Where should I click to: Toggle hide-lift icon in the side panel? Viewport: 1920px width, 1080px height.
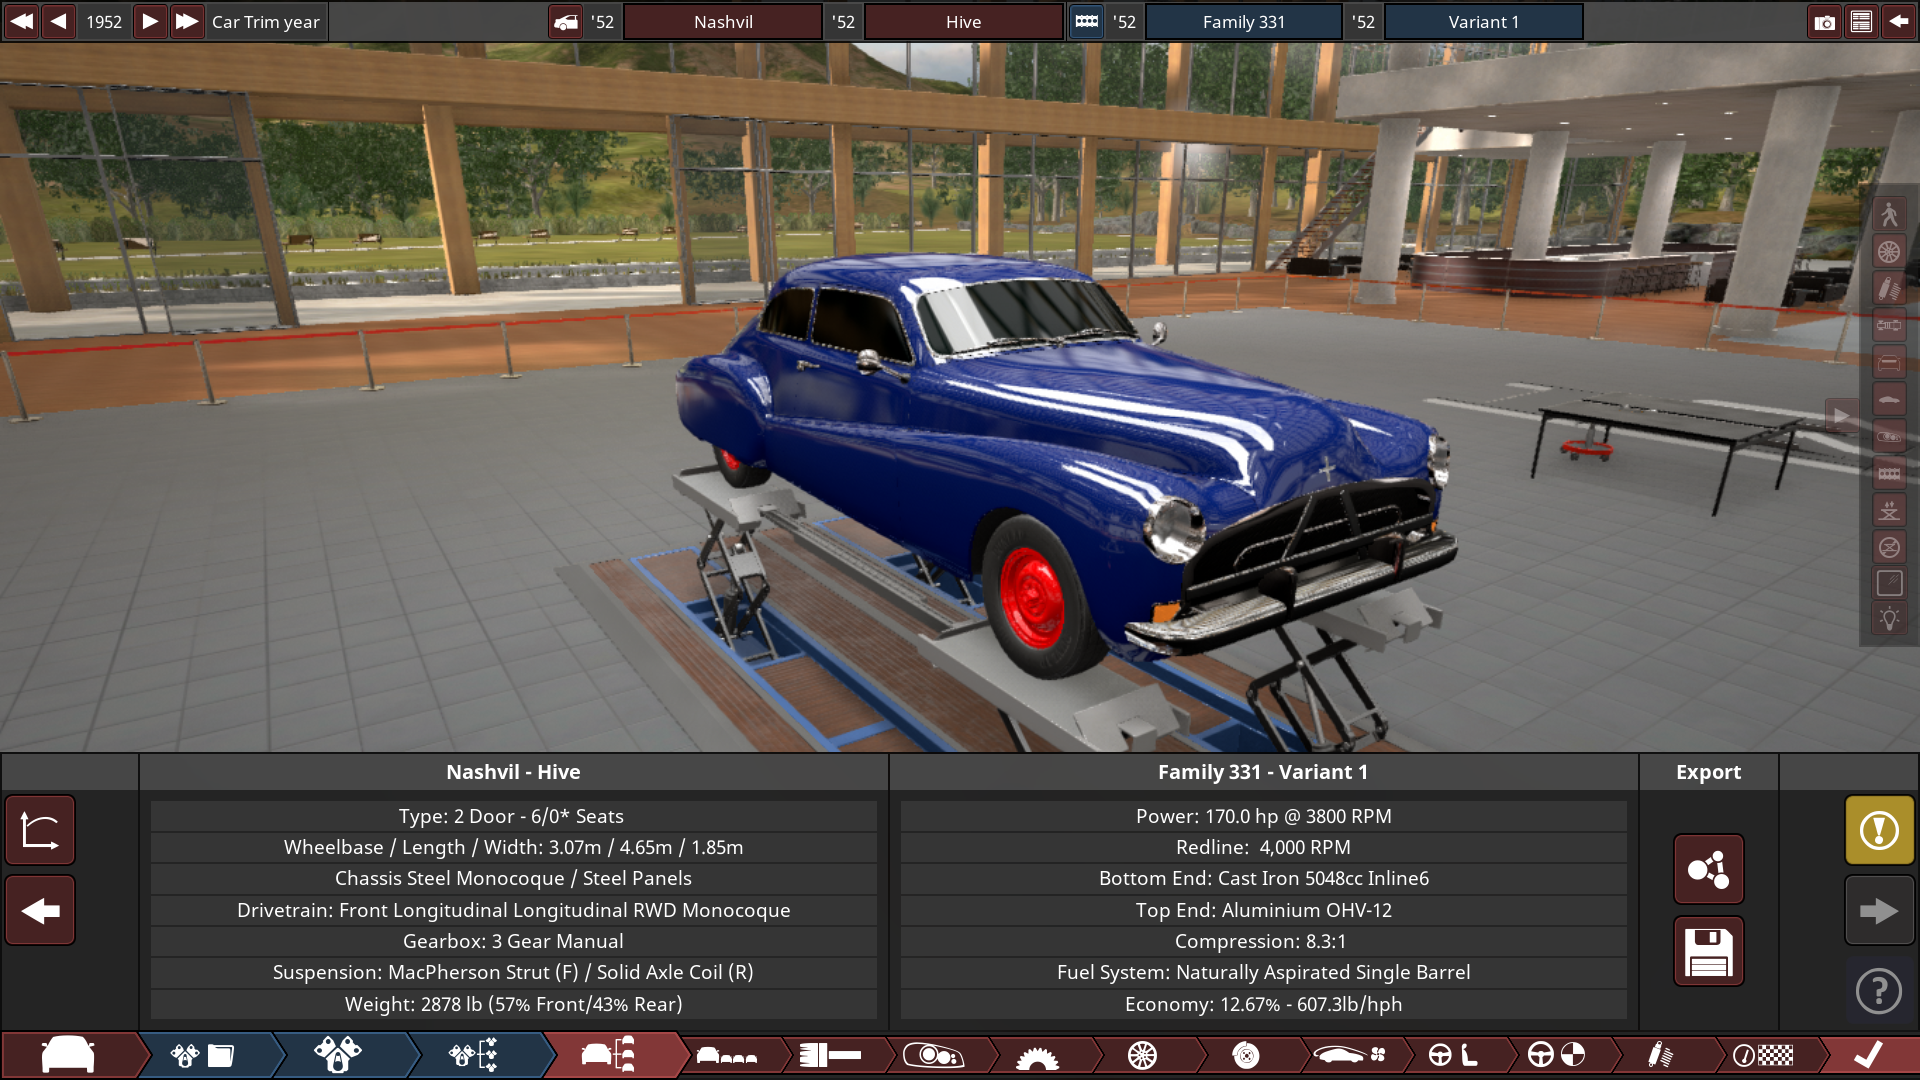click(1889, 547)
